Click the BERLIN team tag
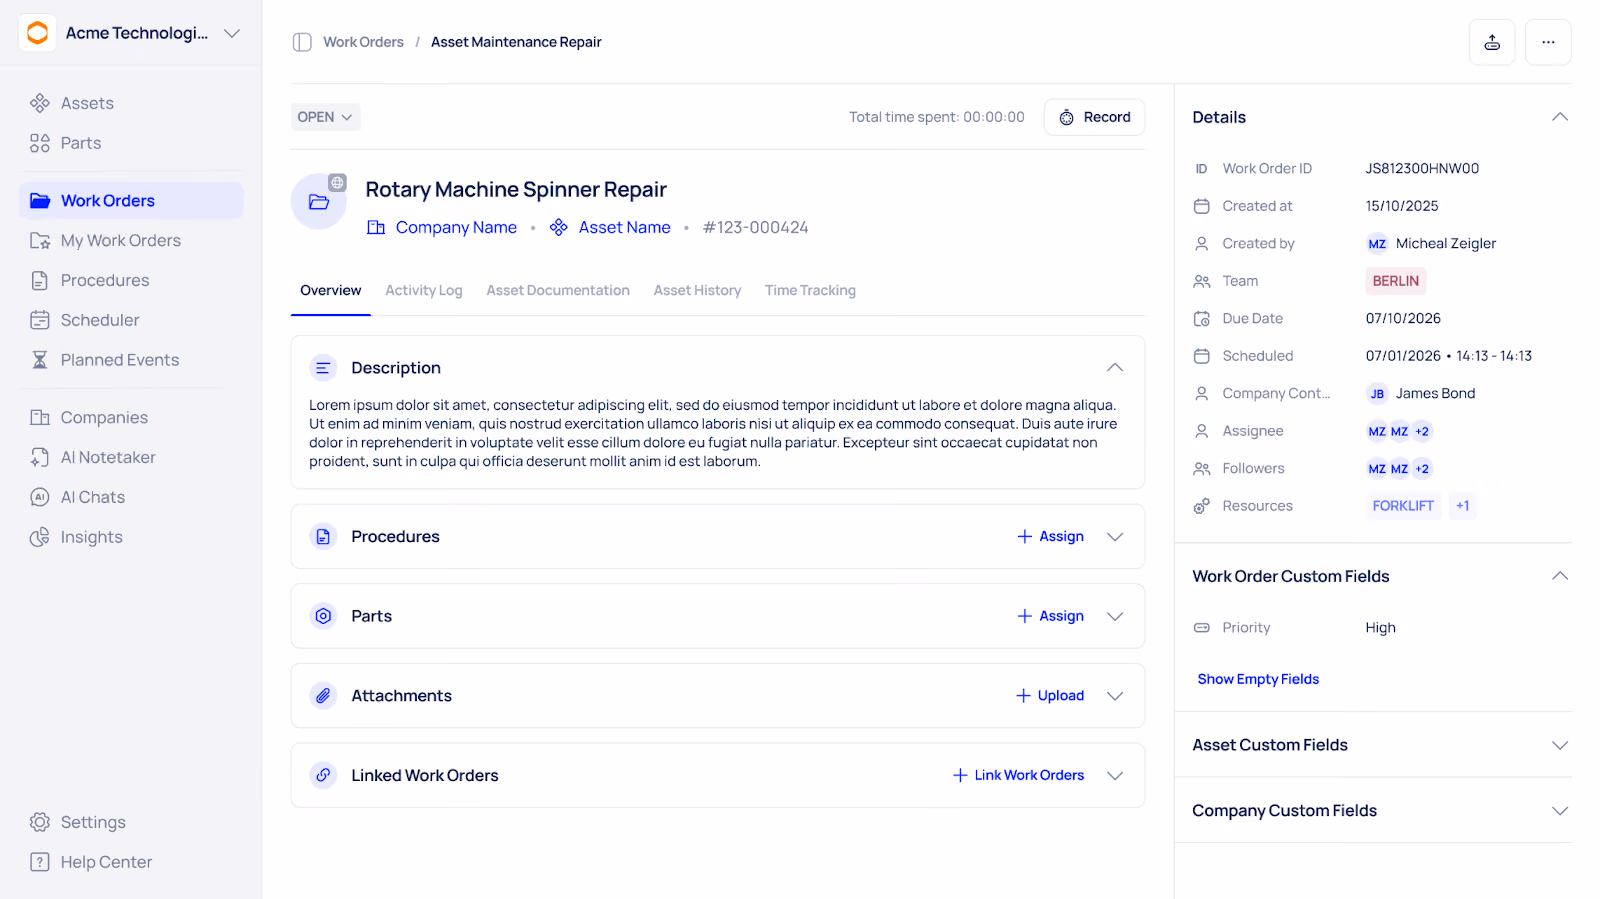This screenshot has height=899, width=1600. pyautogui.click(x=1395, y=281)
